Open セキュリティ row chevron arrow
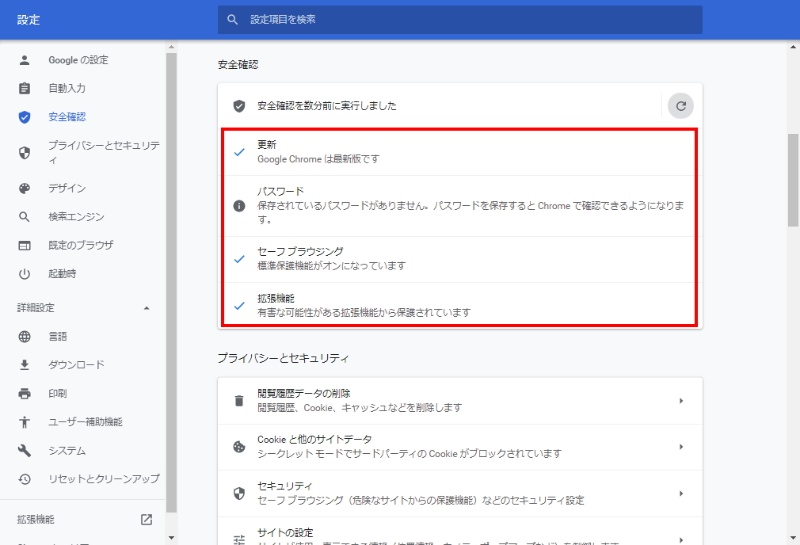800x545 pixels. click(x=681, y=493)
